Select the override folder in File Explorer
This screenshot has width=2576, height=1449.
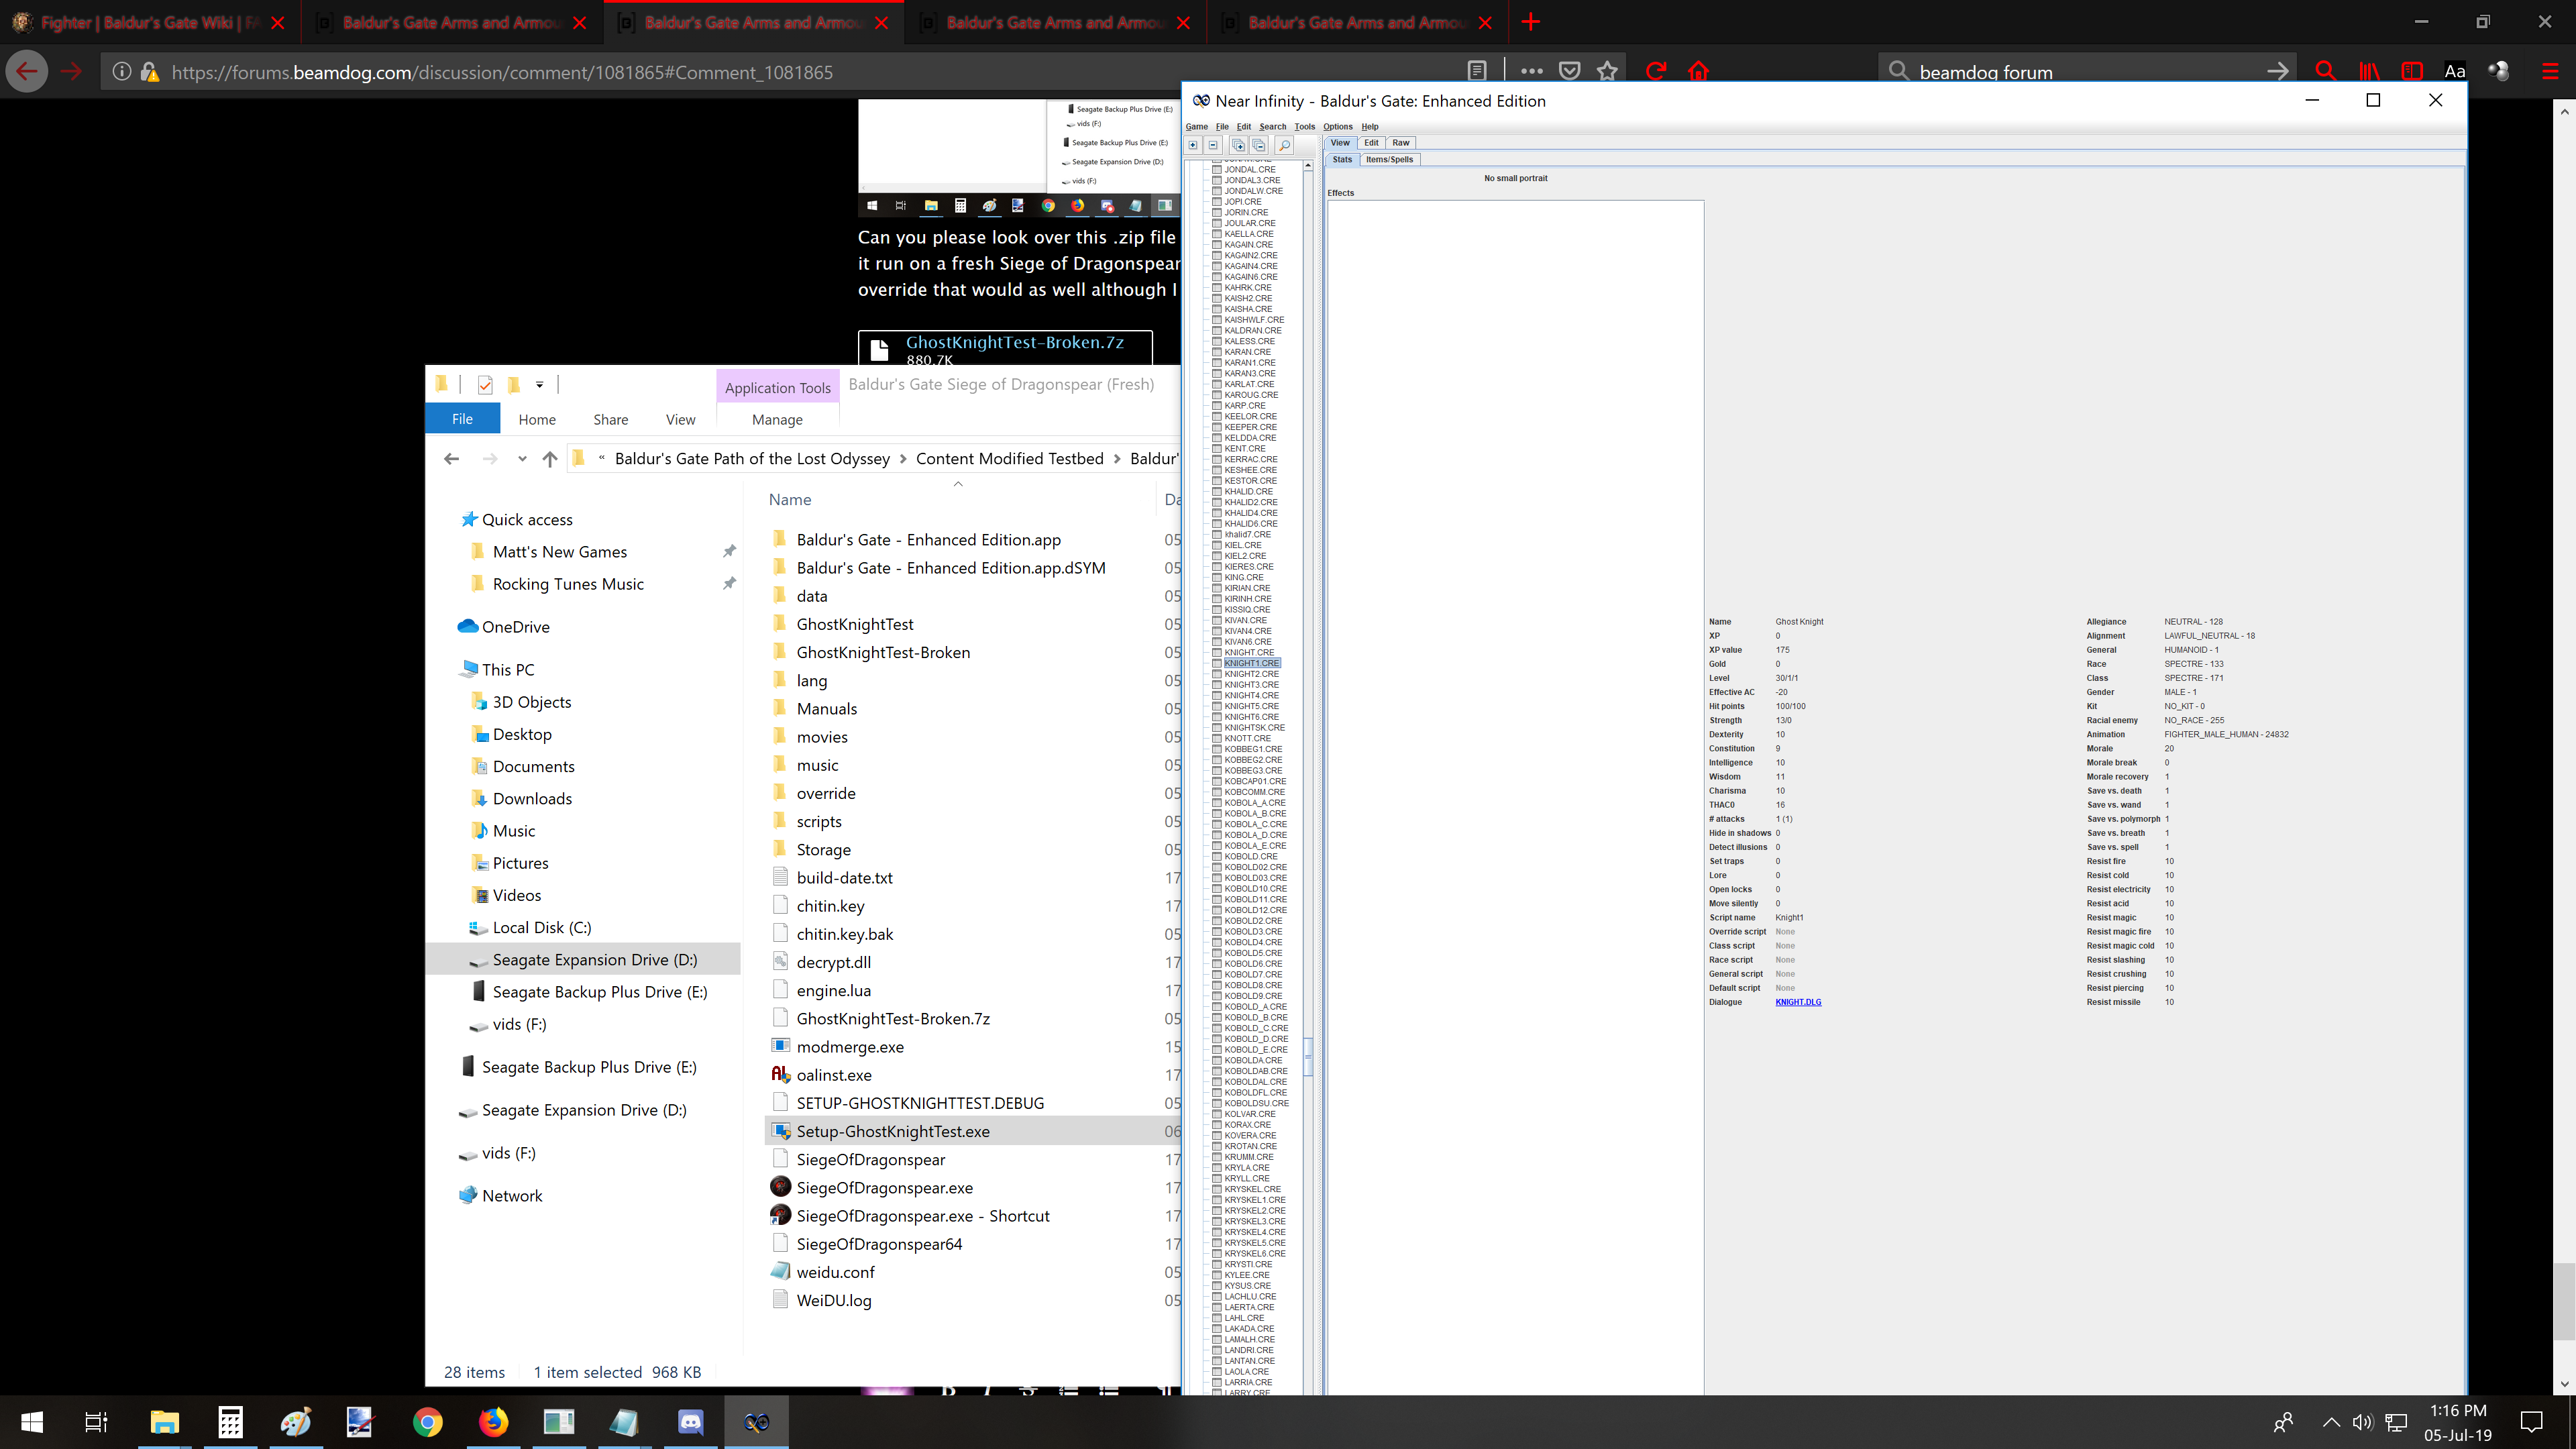pyautogui.click(x=826, y=793)
